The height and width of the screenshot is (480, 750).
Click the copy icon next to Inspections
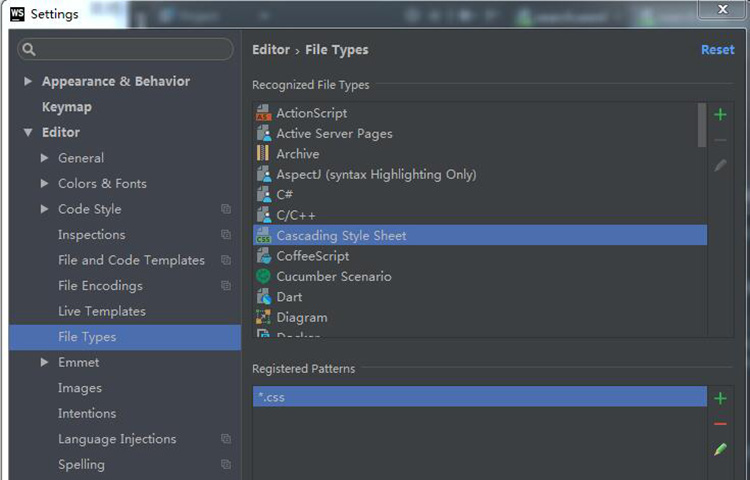(x=226, y=234)
